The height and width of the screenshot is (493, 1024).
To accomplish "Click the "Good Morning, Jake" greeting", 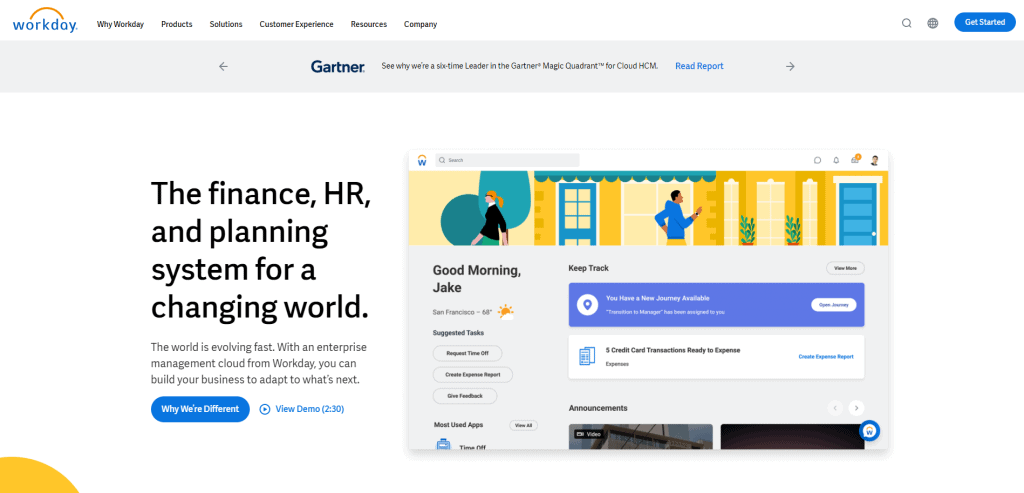I will (477, 279).
